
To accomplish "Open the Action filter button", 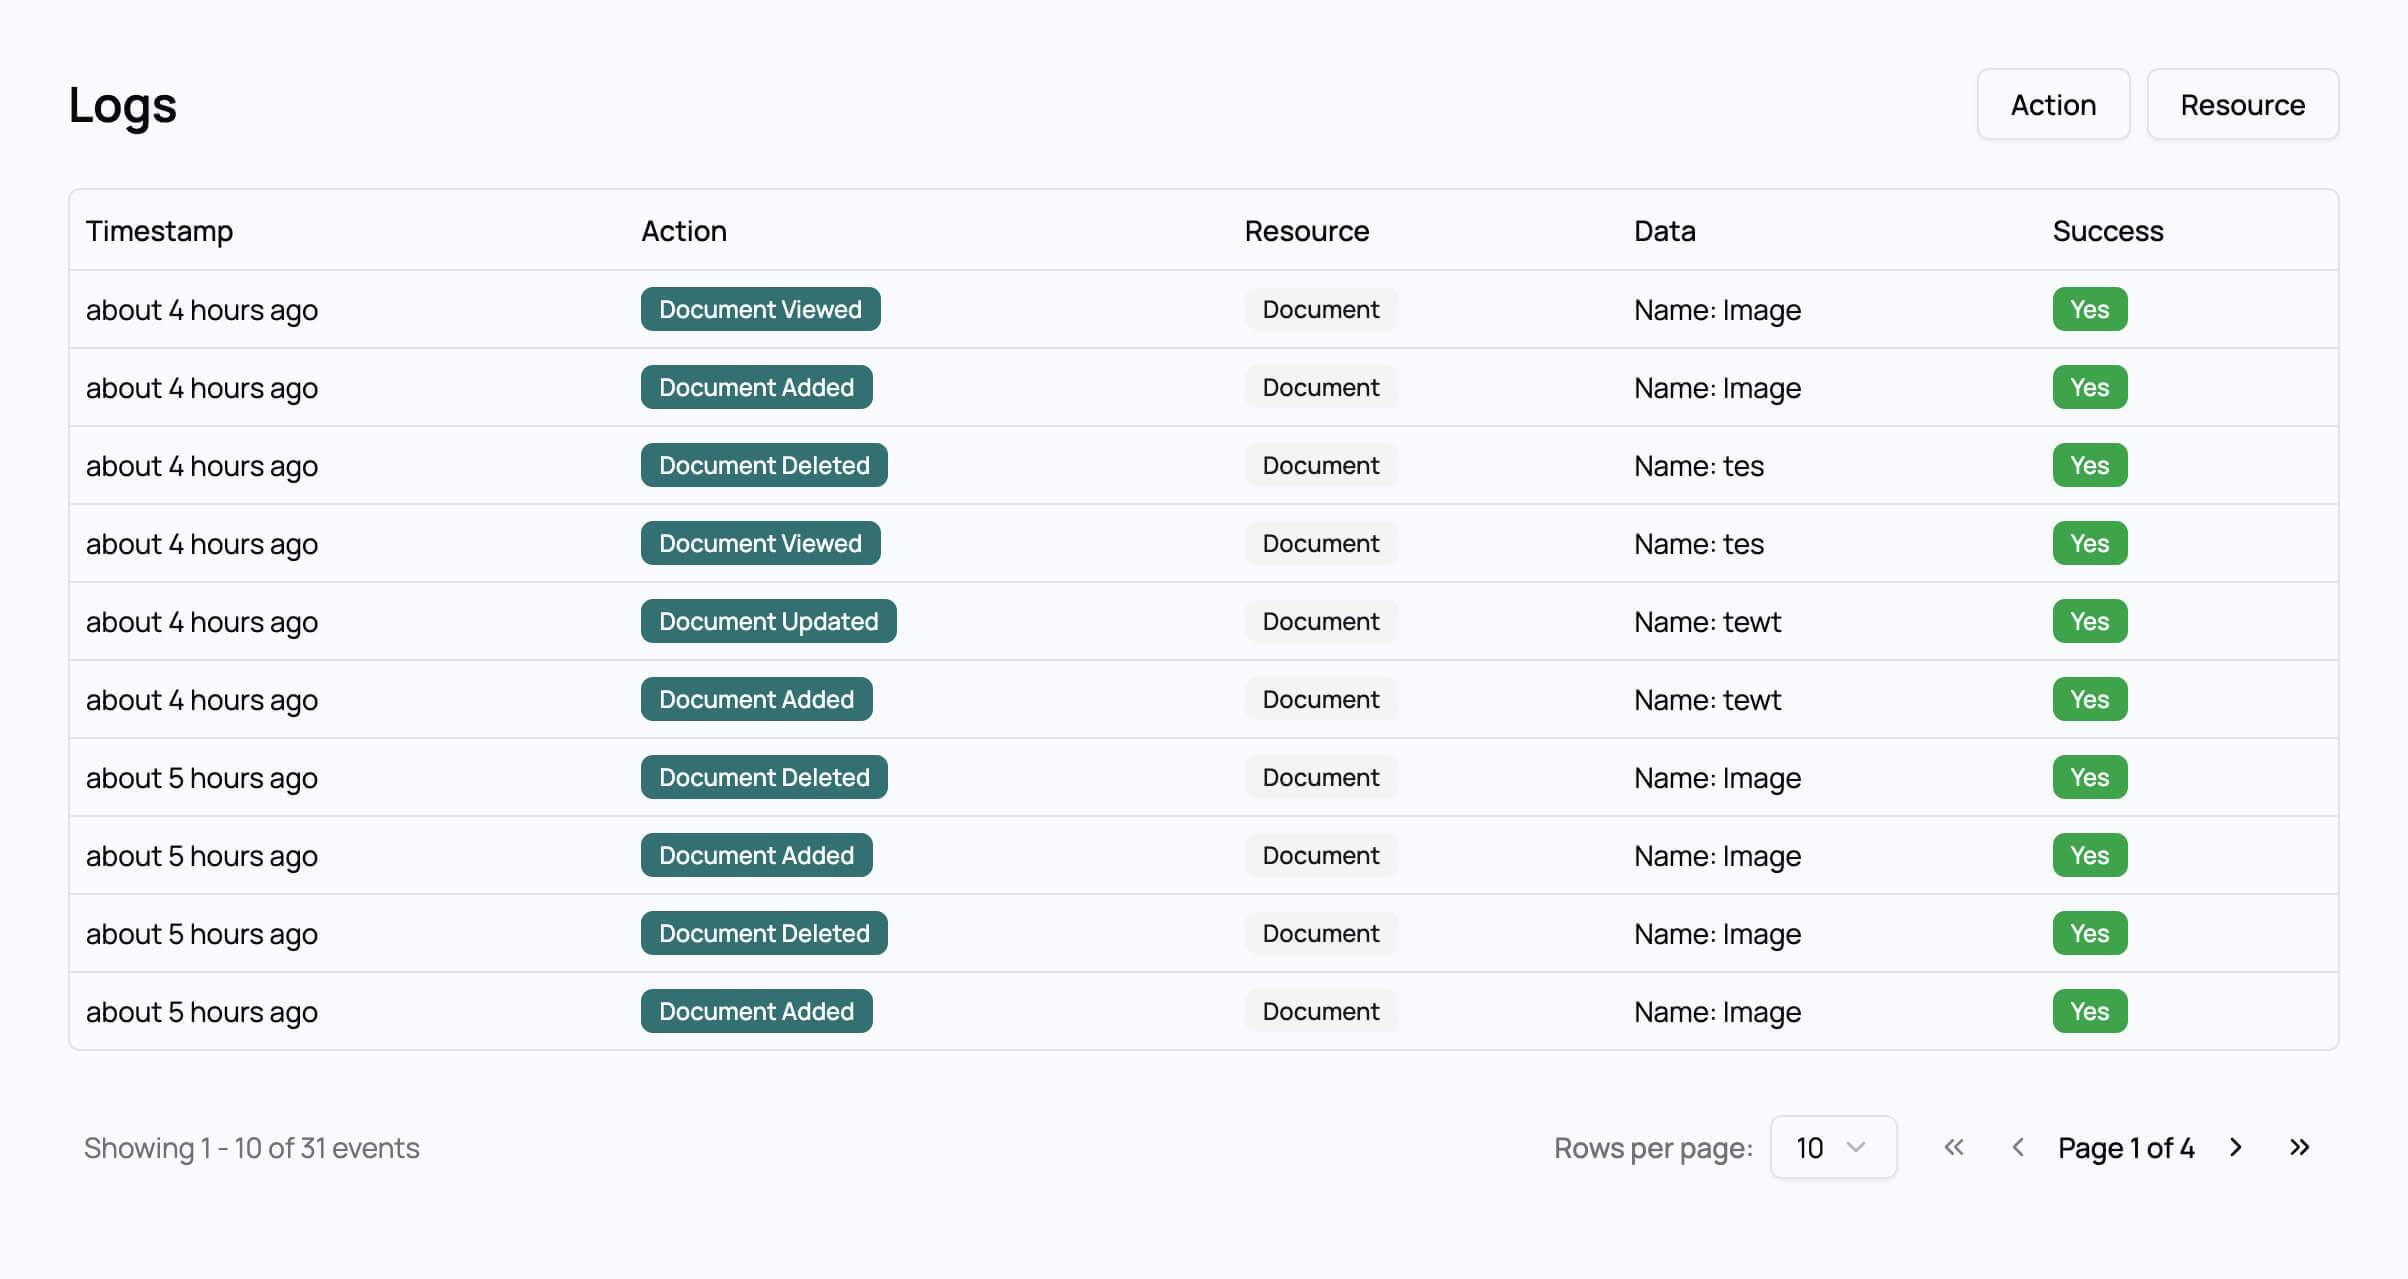I will coord(2053,104).
